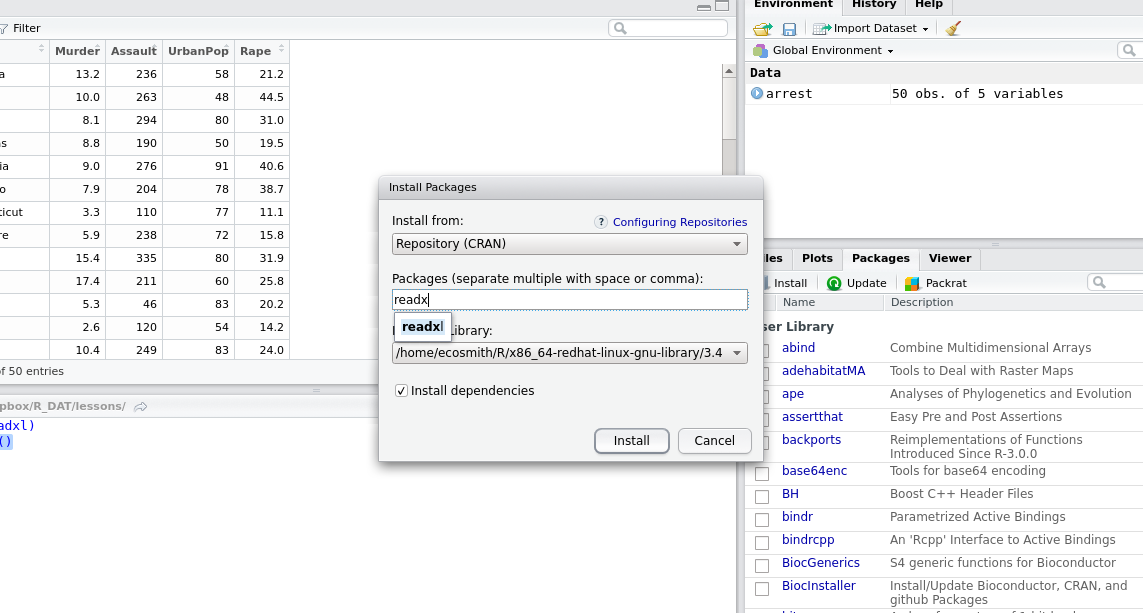Click the Packrat icon
1143x613 pixels.
pos(912,283)
